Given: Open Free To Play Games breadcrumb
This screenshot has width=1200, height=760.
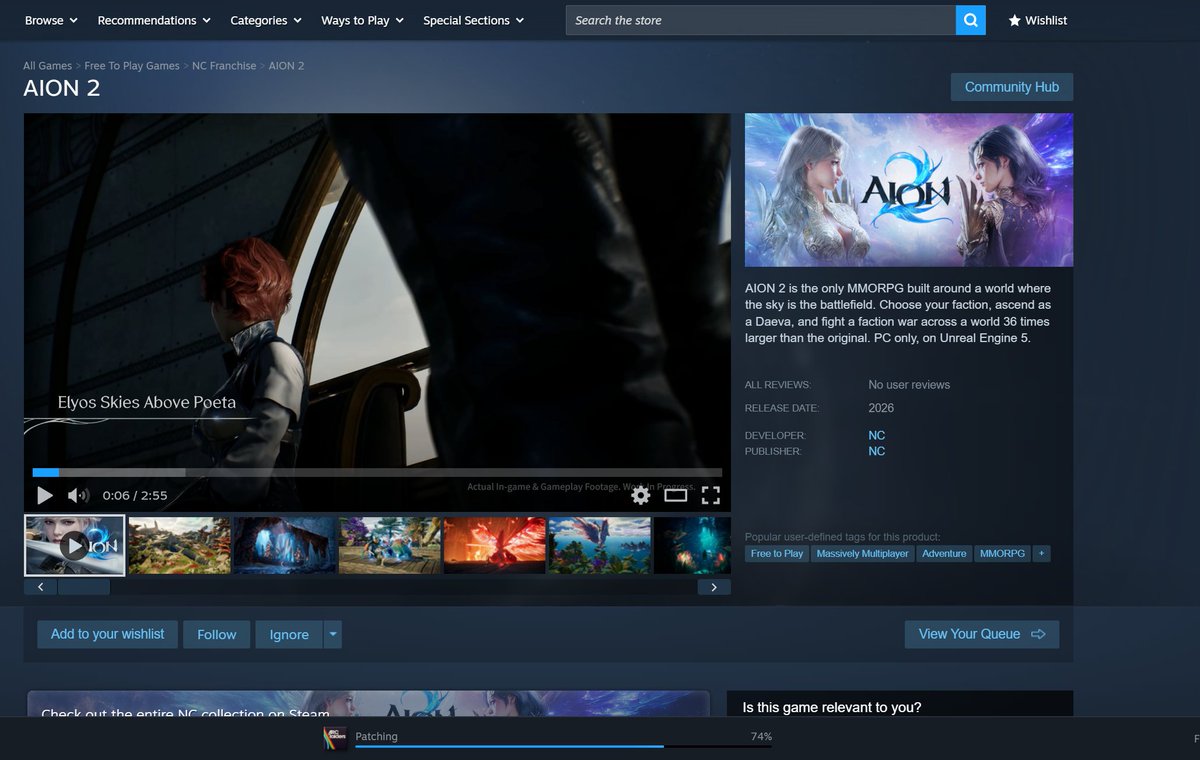Looking at the screenshot, I should (132, 66).
